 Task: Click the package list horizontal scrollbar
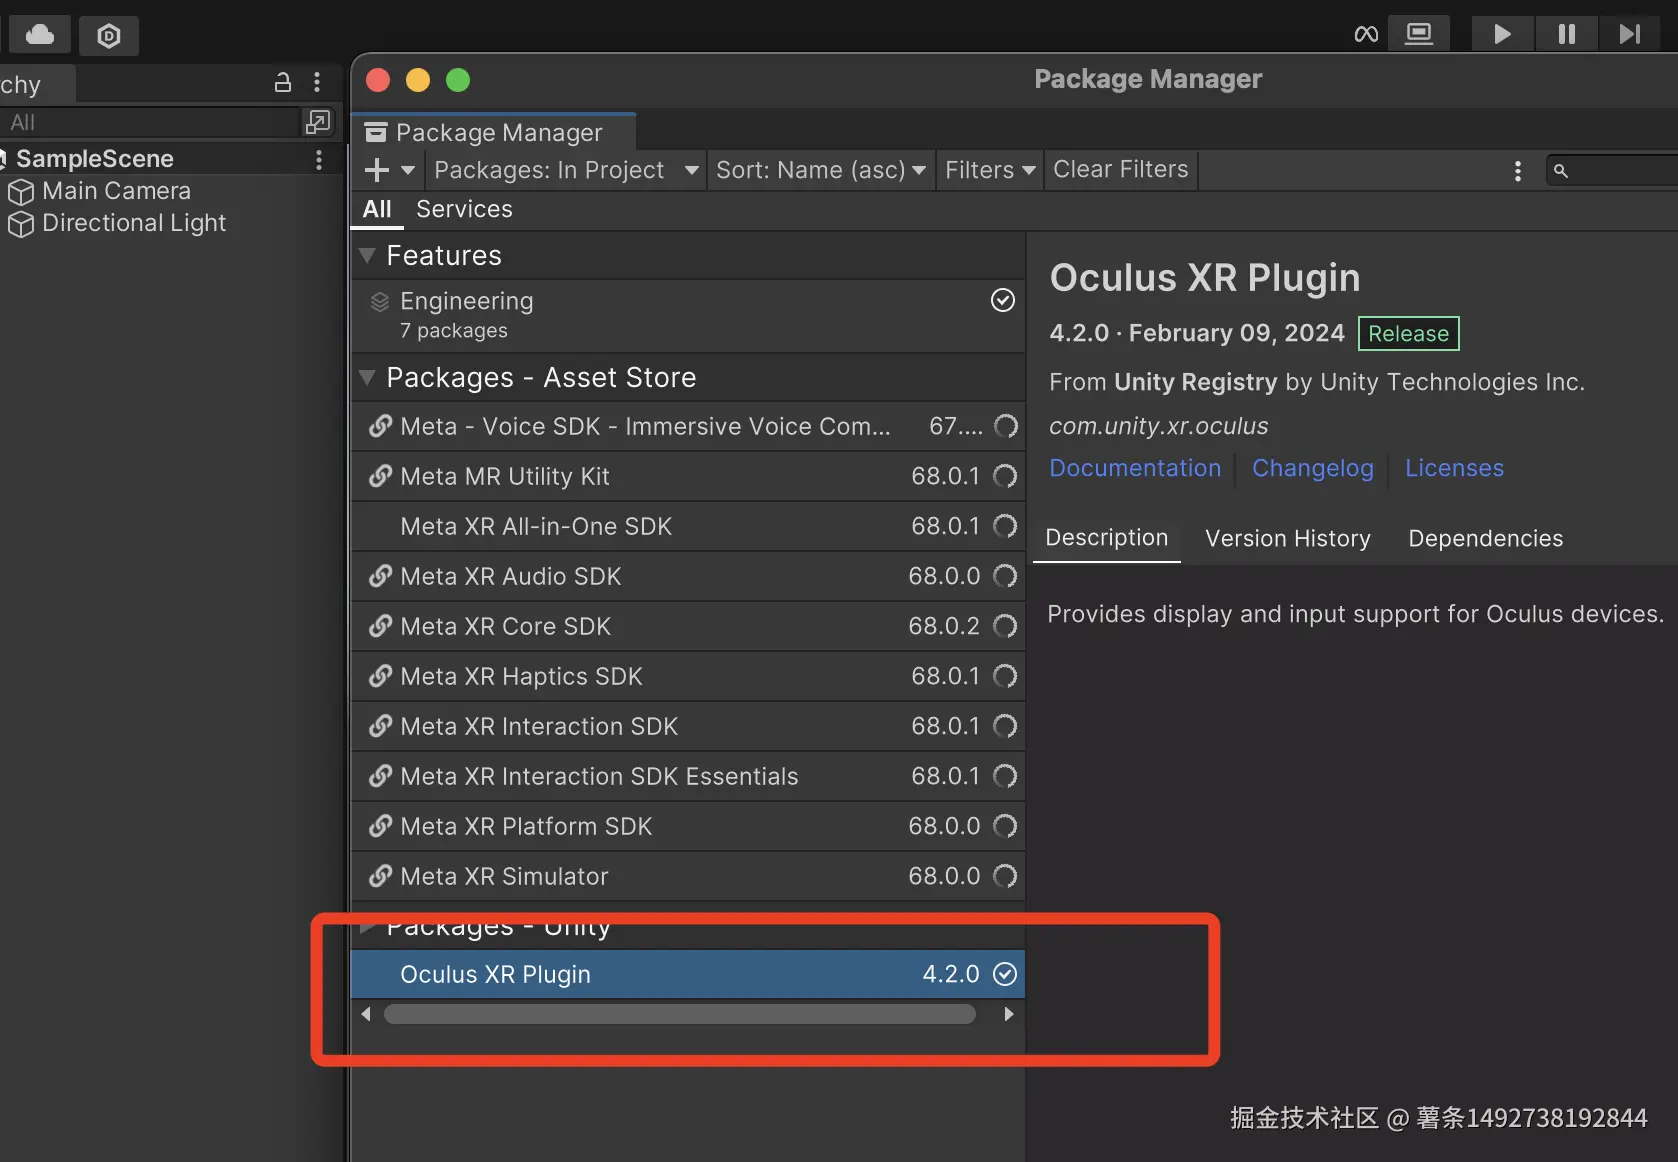[680, 1014]
